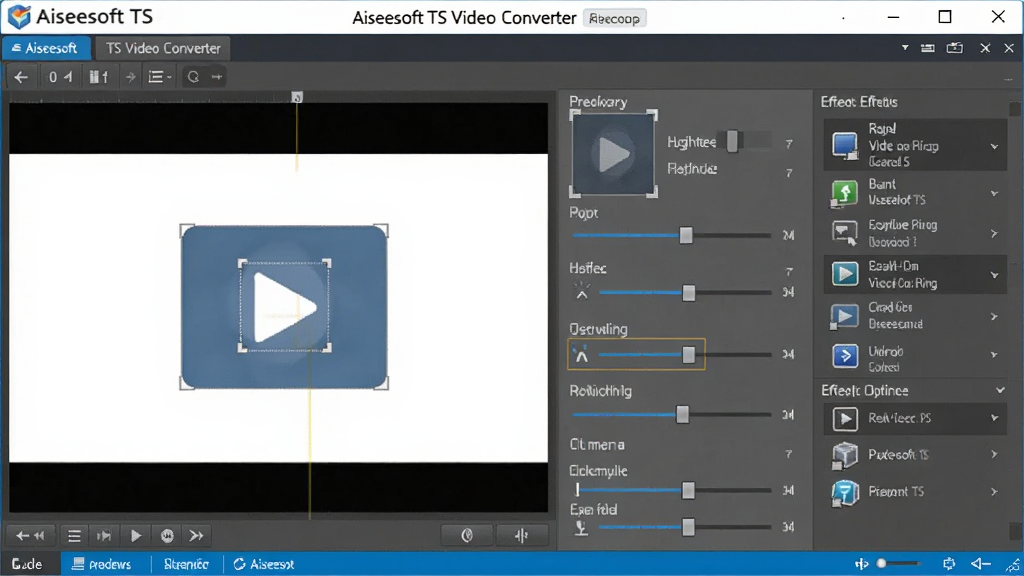Click the fit-width icon in the status bar
The height and width of the screenshot is (576, 1024).
click(862, 564)
